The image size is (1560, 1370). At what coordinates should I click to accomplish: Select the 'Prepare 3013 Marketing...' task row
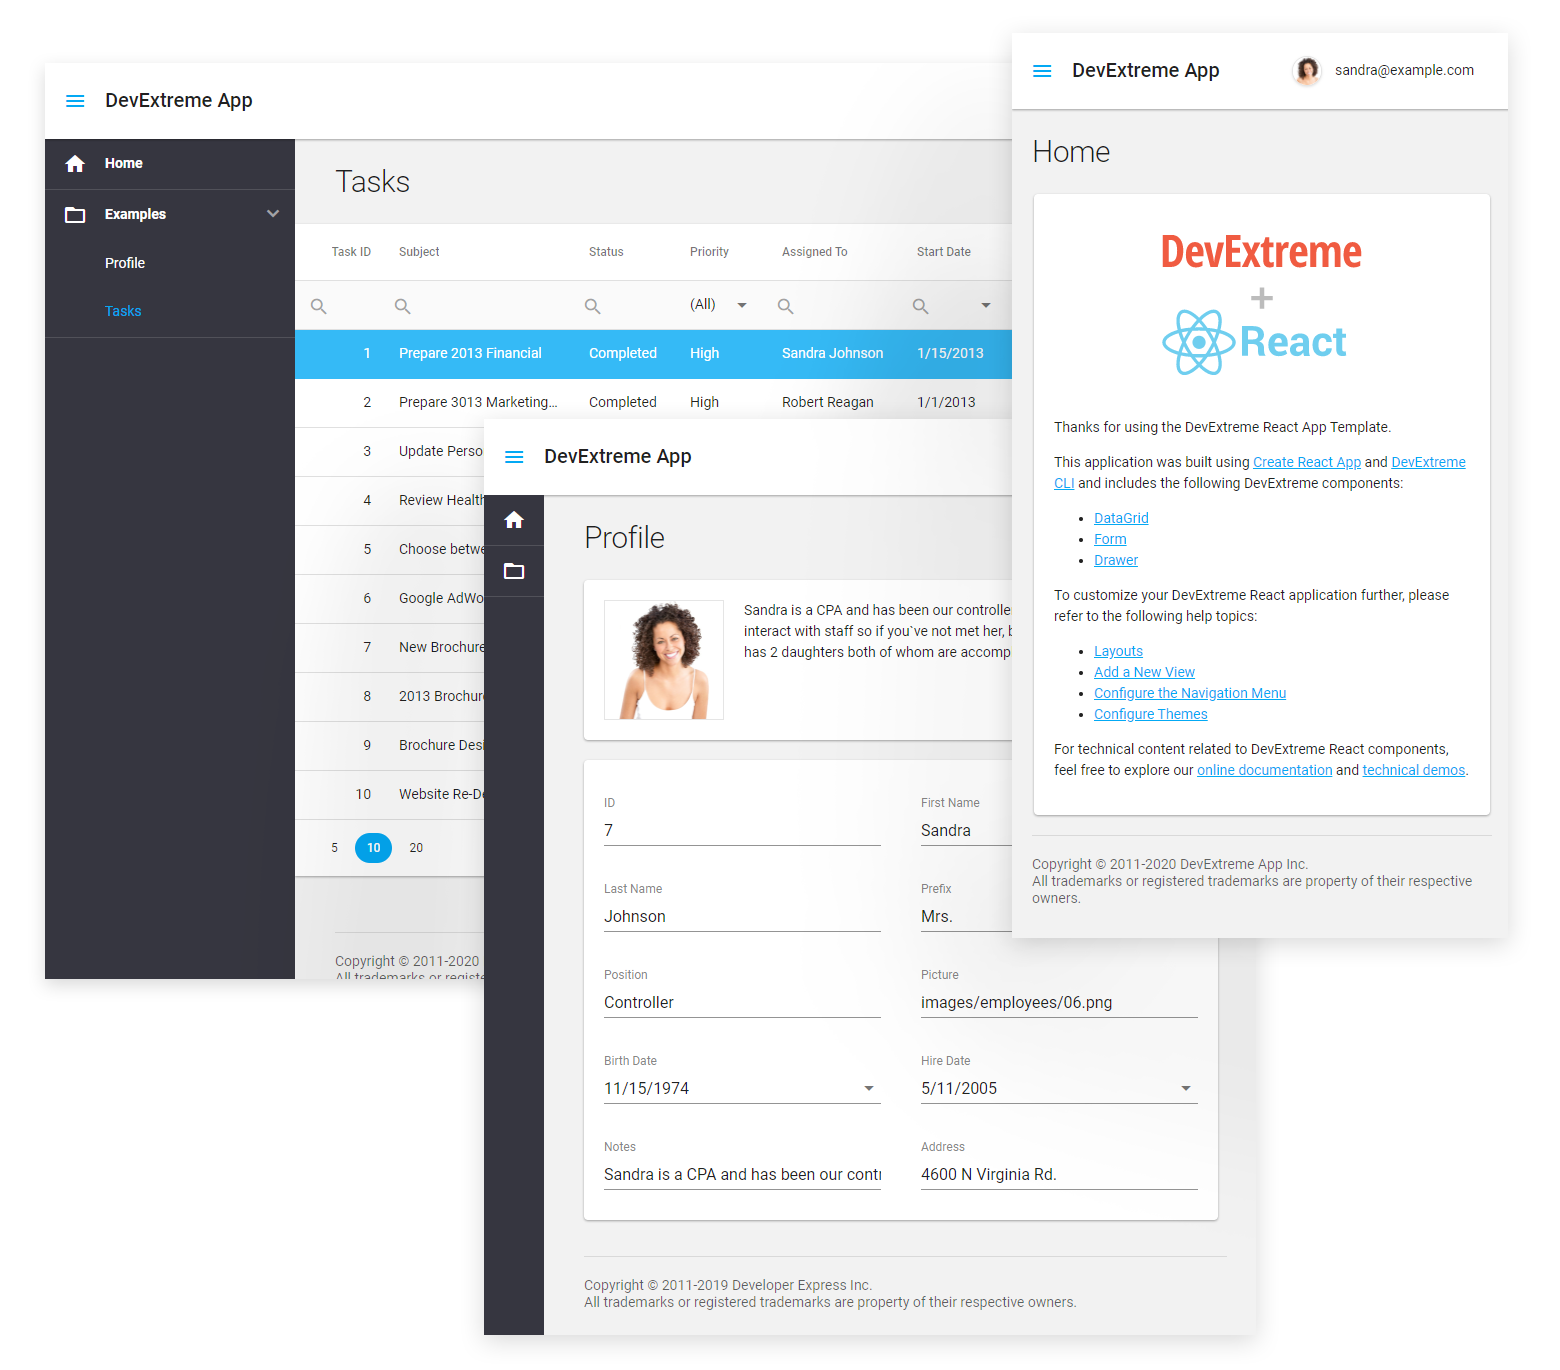tap(653, 403)
